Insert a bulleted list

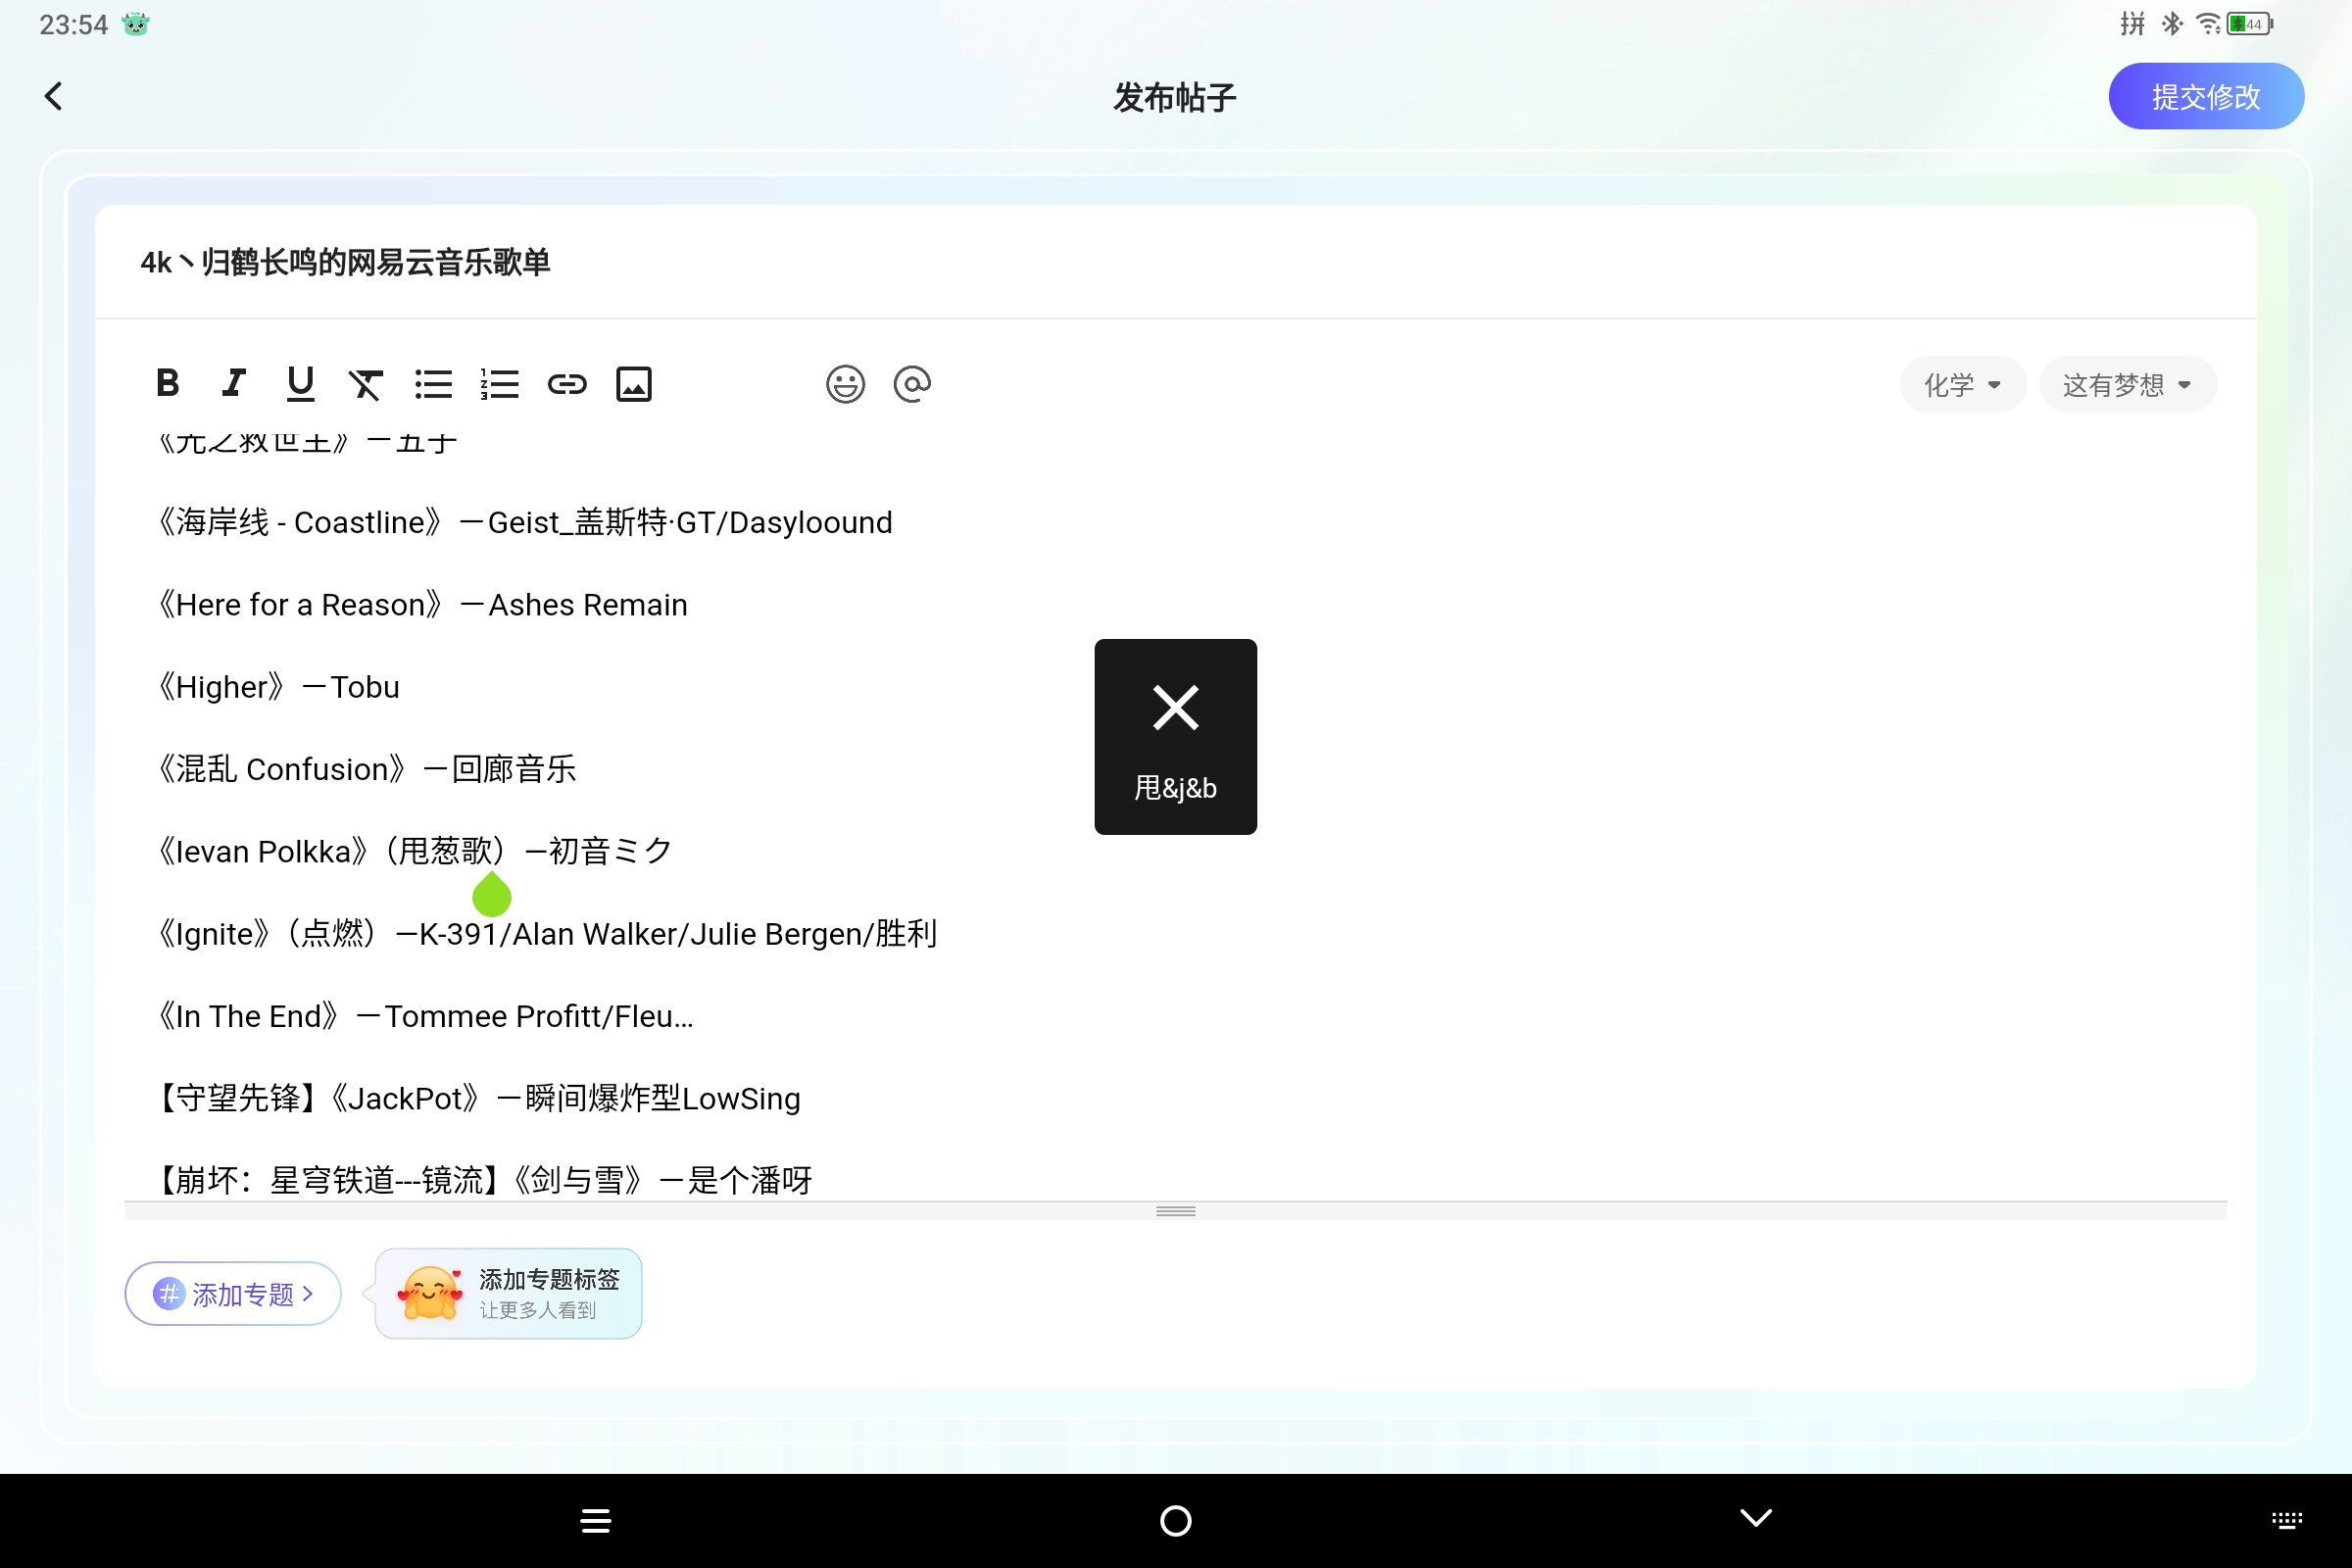click(x=433, y=384)
